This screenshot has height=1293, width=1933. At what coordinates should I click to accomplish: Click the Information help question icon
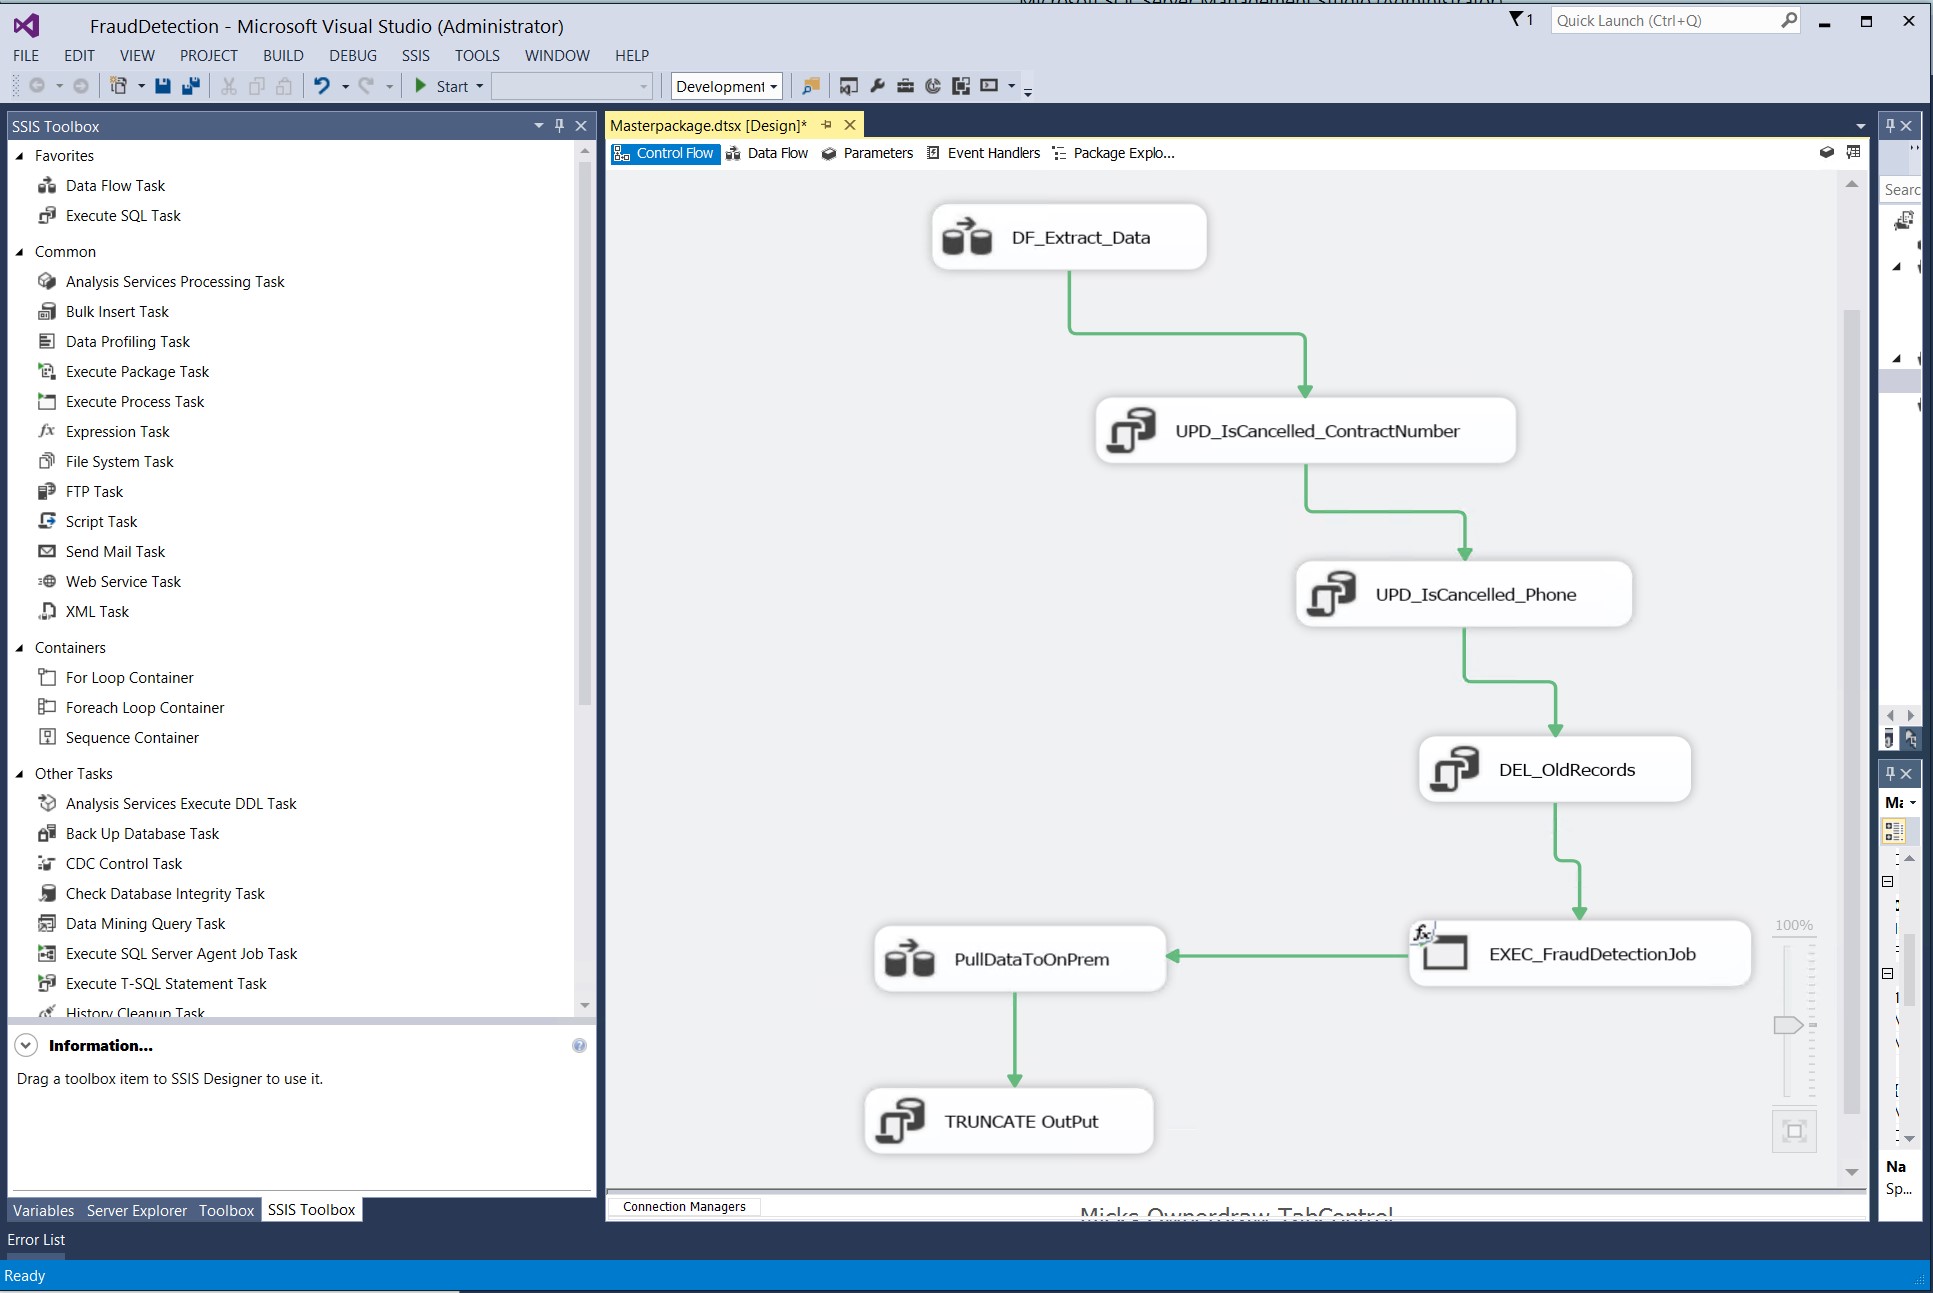pos(579,1045)
